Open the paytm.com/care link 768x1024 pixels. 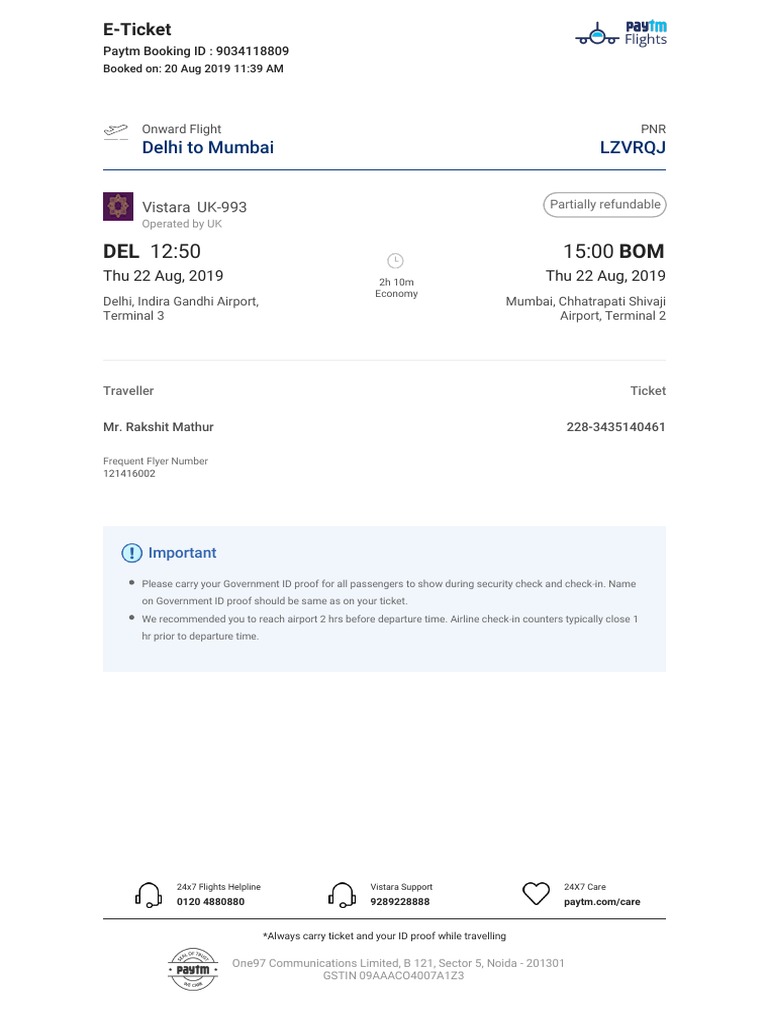pos(602,902)
